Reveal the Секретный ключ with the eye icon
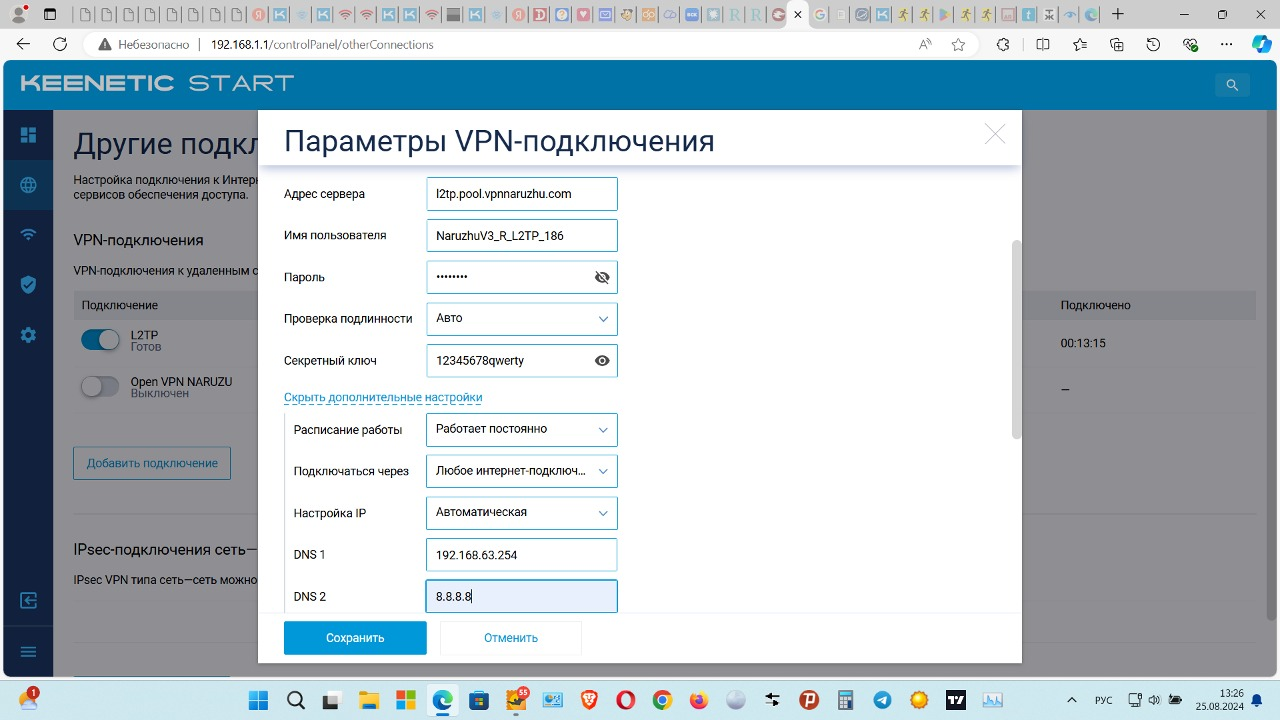Image resolution: width=1280 pixels, height=720 pixels. pyautogui.click(x=602, y=360)
